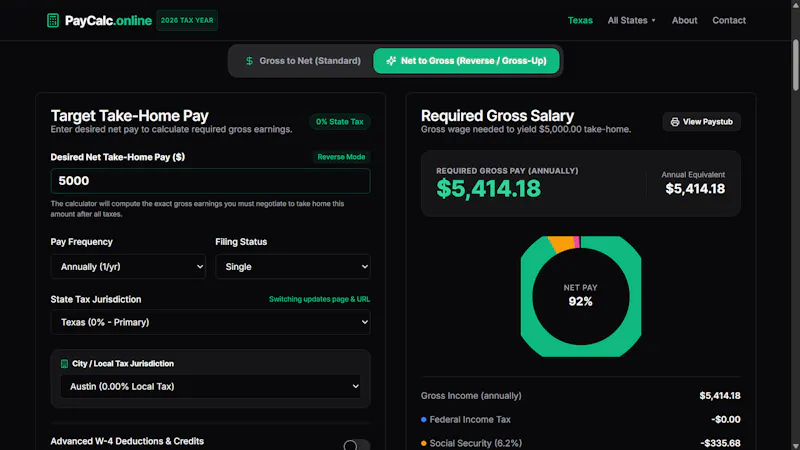This screenshot has width=800, height=450.
Task: Toggle Advanced W-4 Deductions & Credits switch
Action: click(356, 445)
